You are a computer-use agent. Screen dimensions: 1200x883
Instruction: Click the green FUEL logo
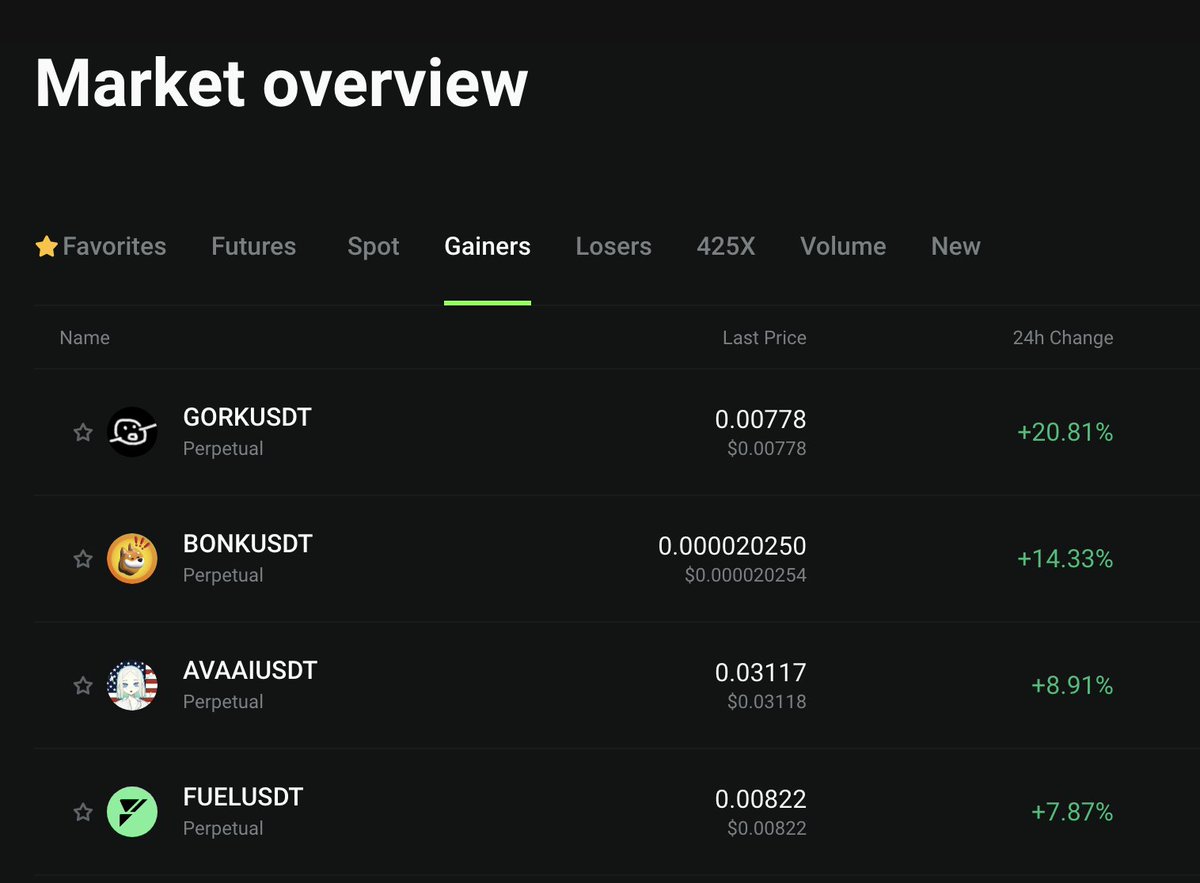(132, 812)
